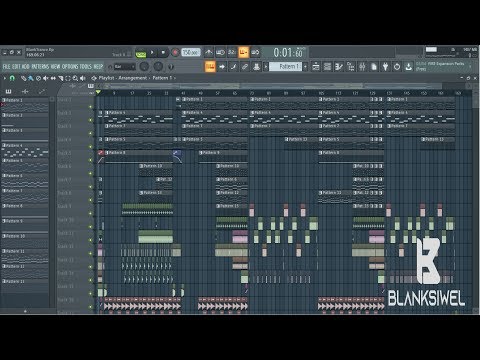Click the arrow left of pattern selector
480x360 pixels.
tap(266, 67)
